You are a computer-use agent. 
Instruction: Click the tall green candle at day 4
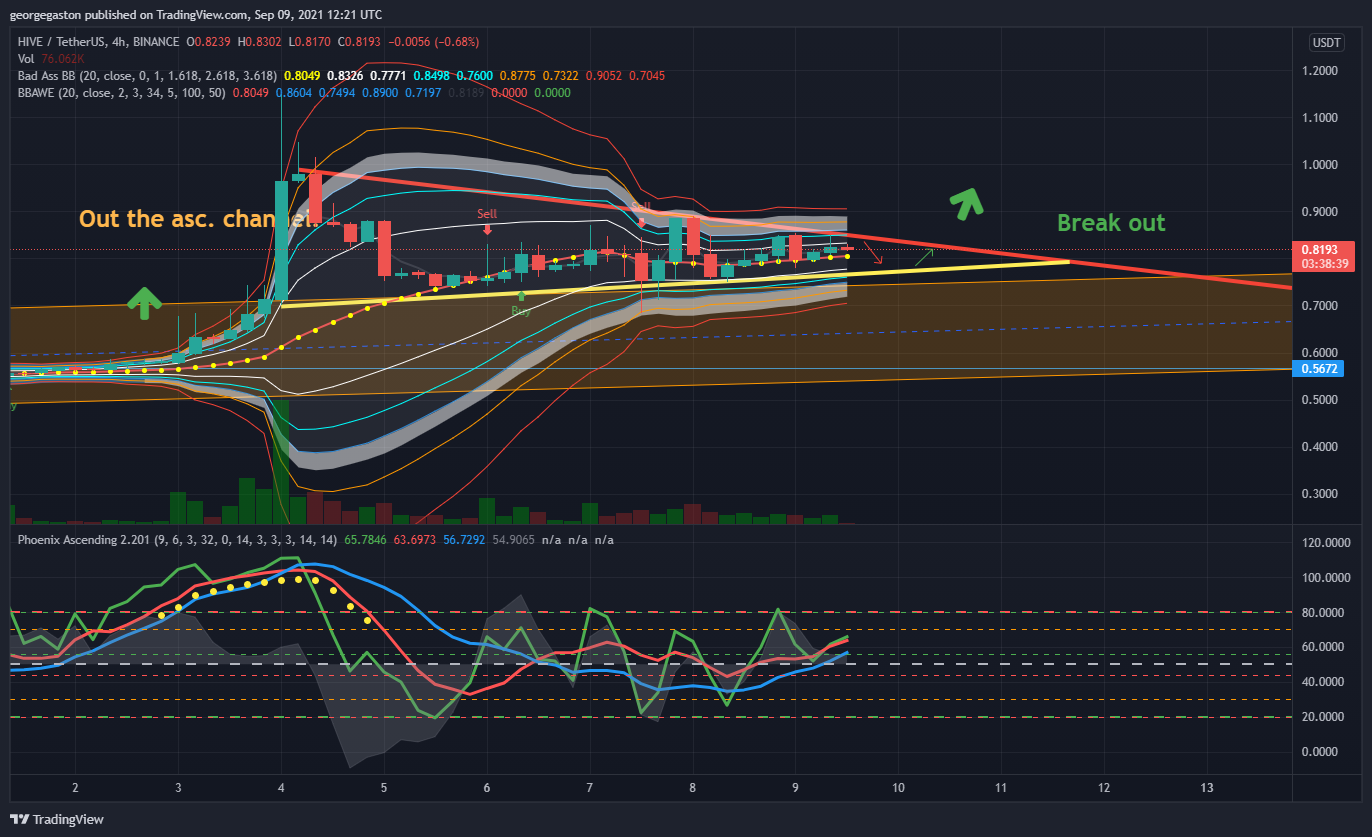pos(282,240)
